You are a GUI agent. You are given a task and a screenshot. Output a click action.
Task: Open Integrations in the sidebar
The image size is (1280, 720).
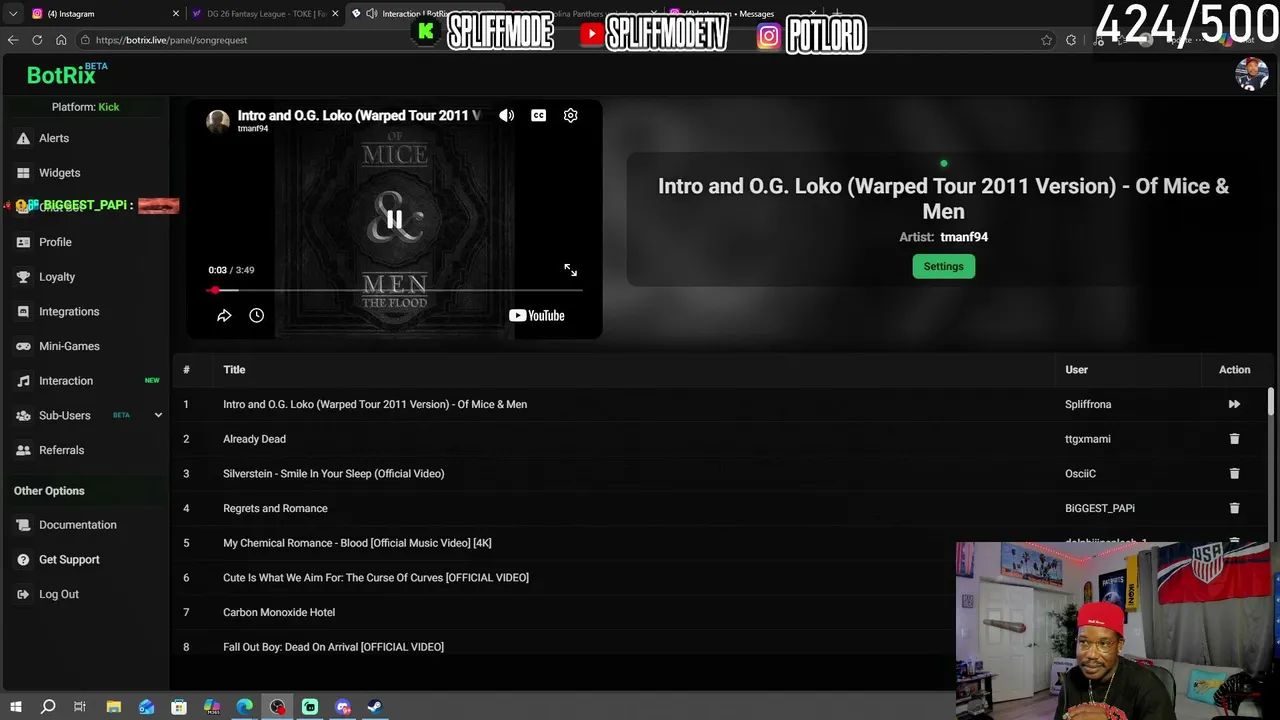(69, 312)
